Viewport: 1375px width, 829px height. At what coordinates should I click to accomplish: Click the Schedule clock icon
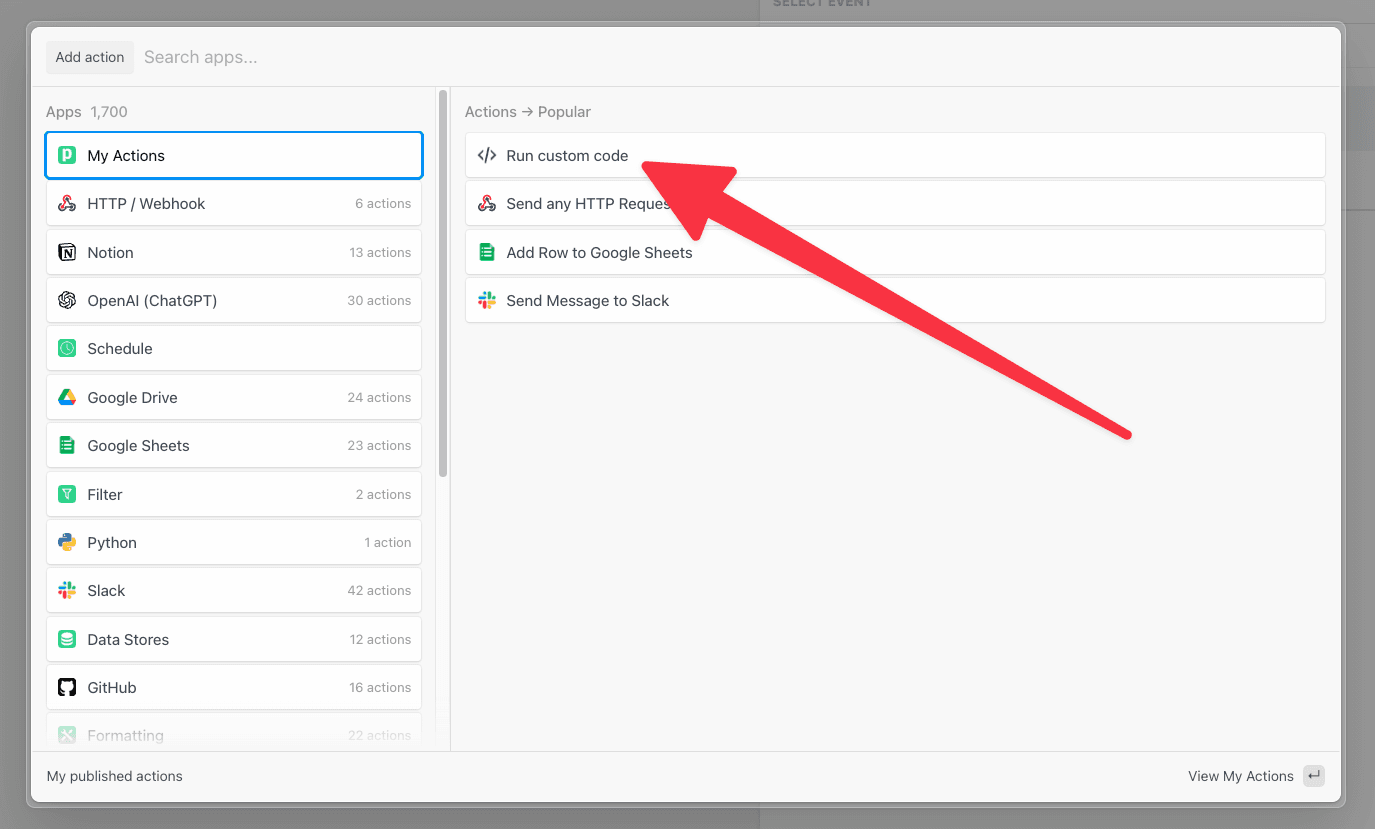(67, 348)
